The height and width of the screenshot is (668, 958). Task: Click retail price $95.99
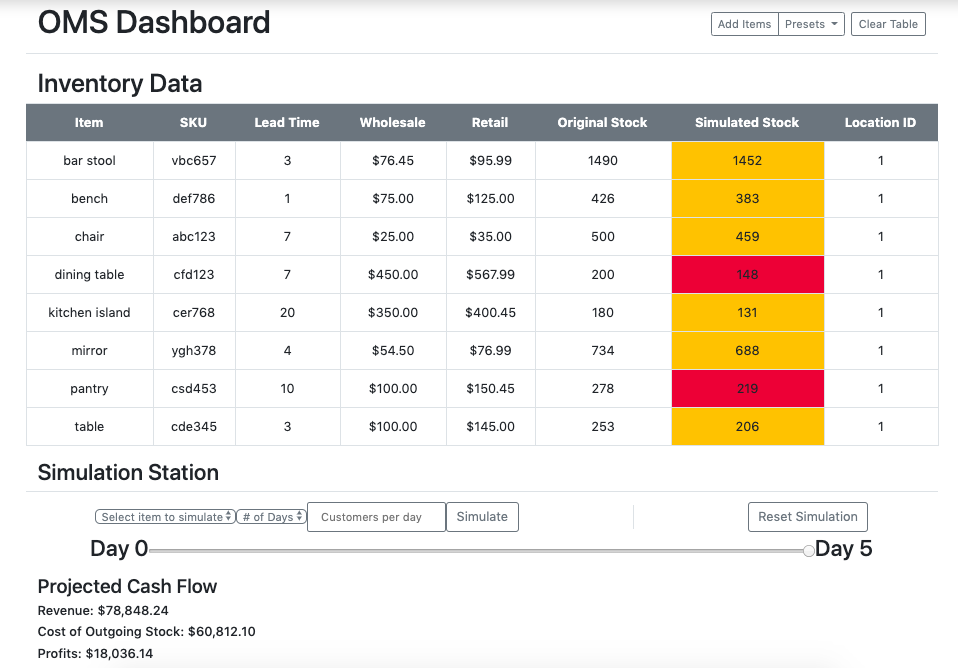pyautogui.click(x=490, y=161)
